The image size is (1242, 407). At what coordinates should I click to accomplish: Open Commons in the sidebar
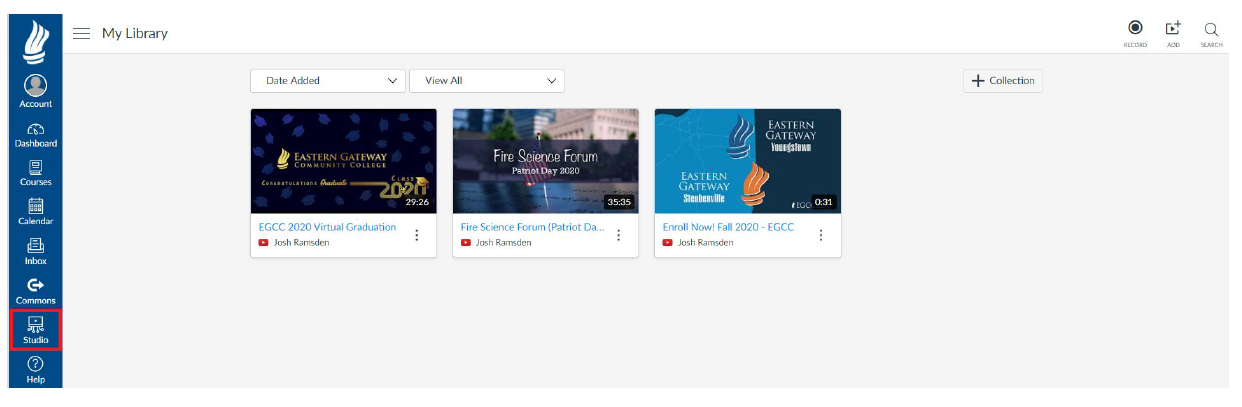click(x=35, y=290)
